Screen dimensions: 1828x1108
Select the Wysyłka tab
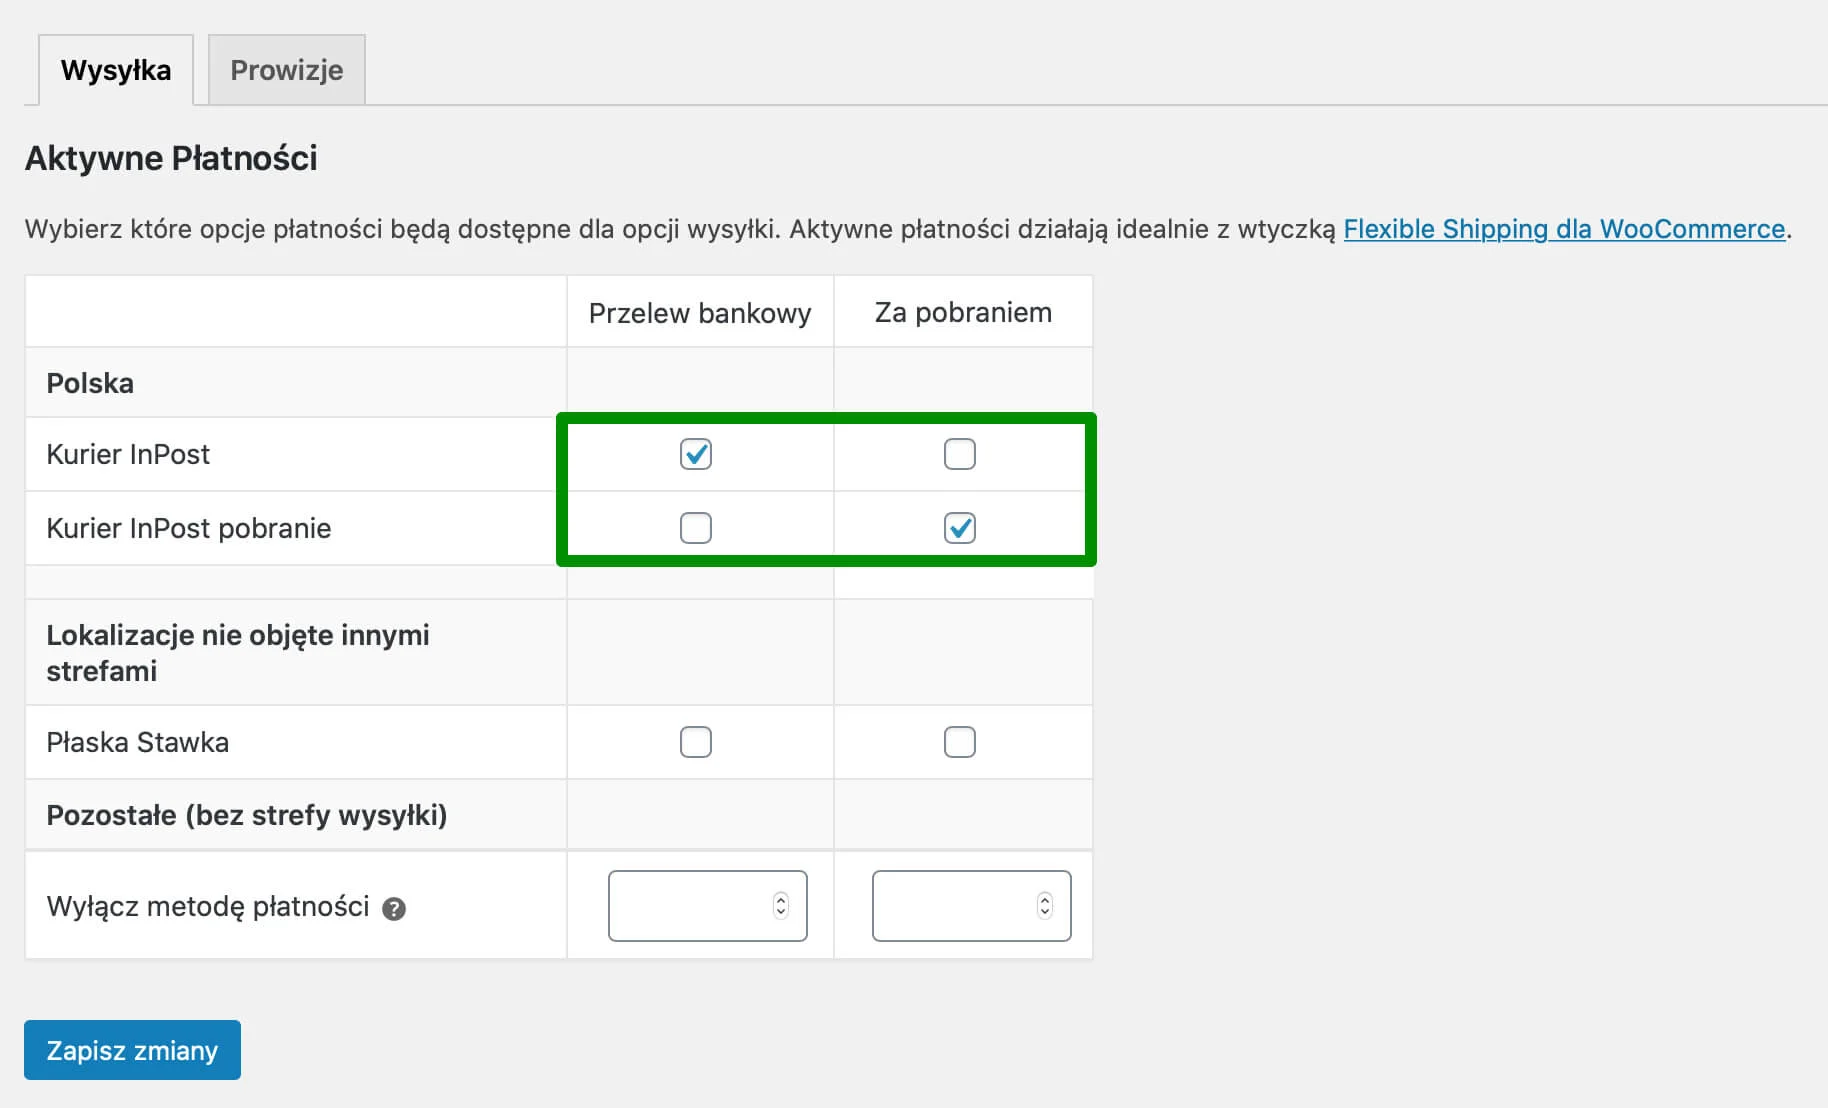coord(116,70)
